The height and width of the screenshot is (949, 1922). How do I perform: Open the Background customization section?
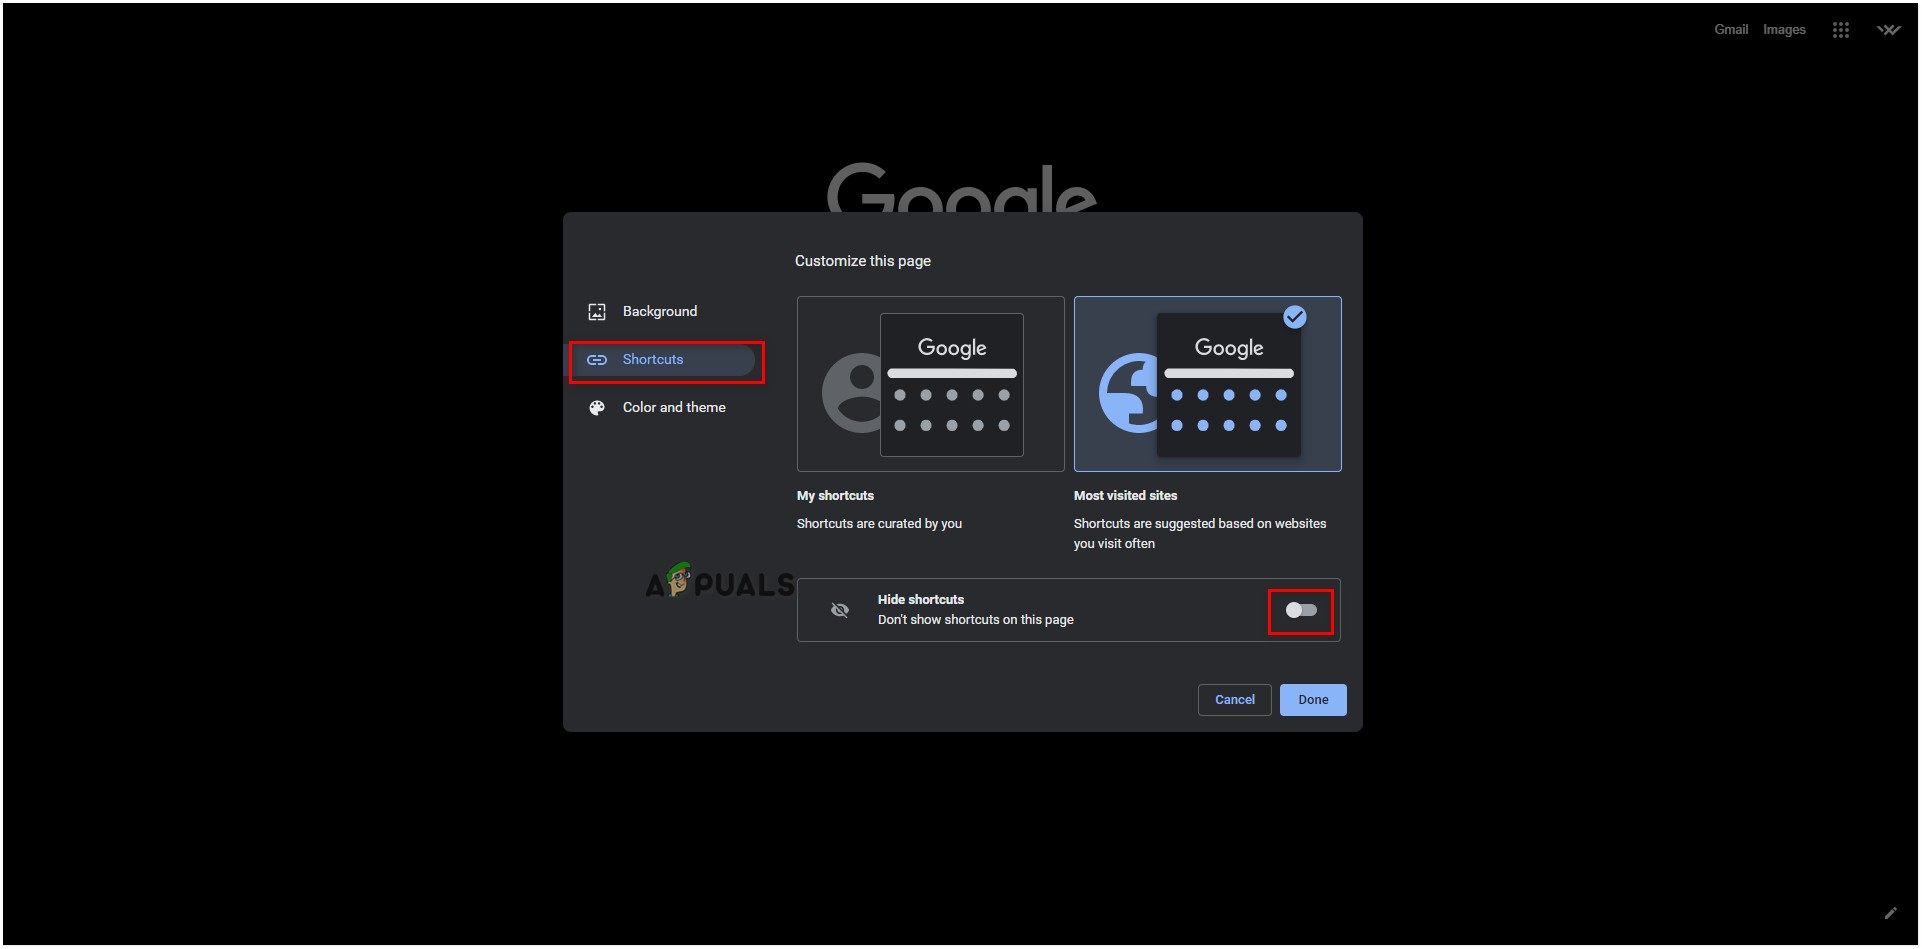click(x=660, y=312)
